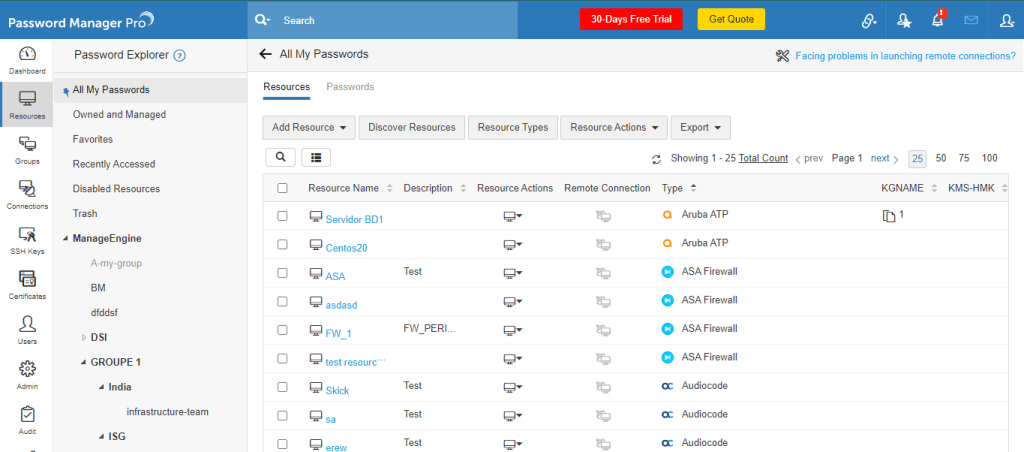Refresh the resource list

656,159
